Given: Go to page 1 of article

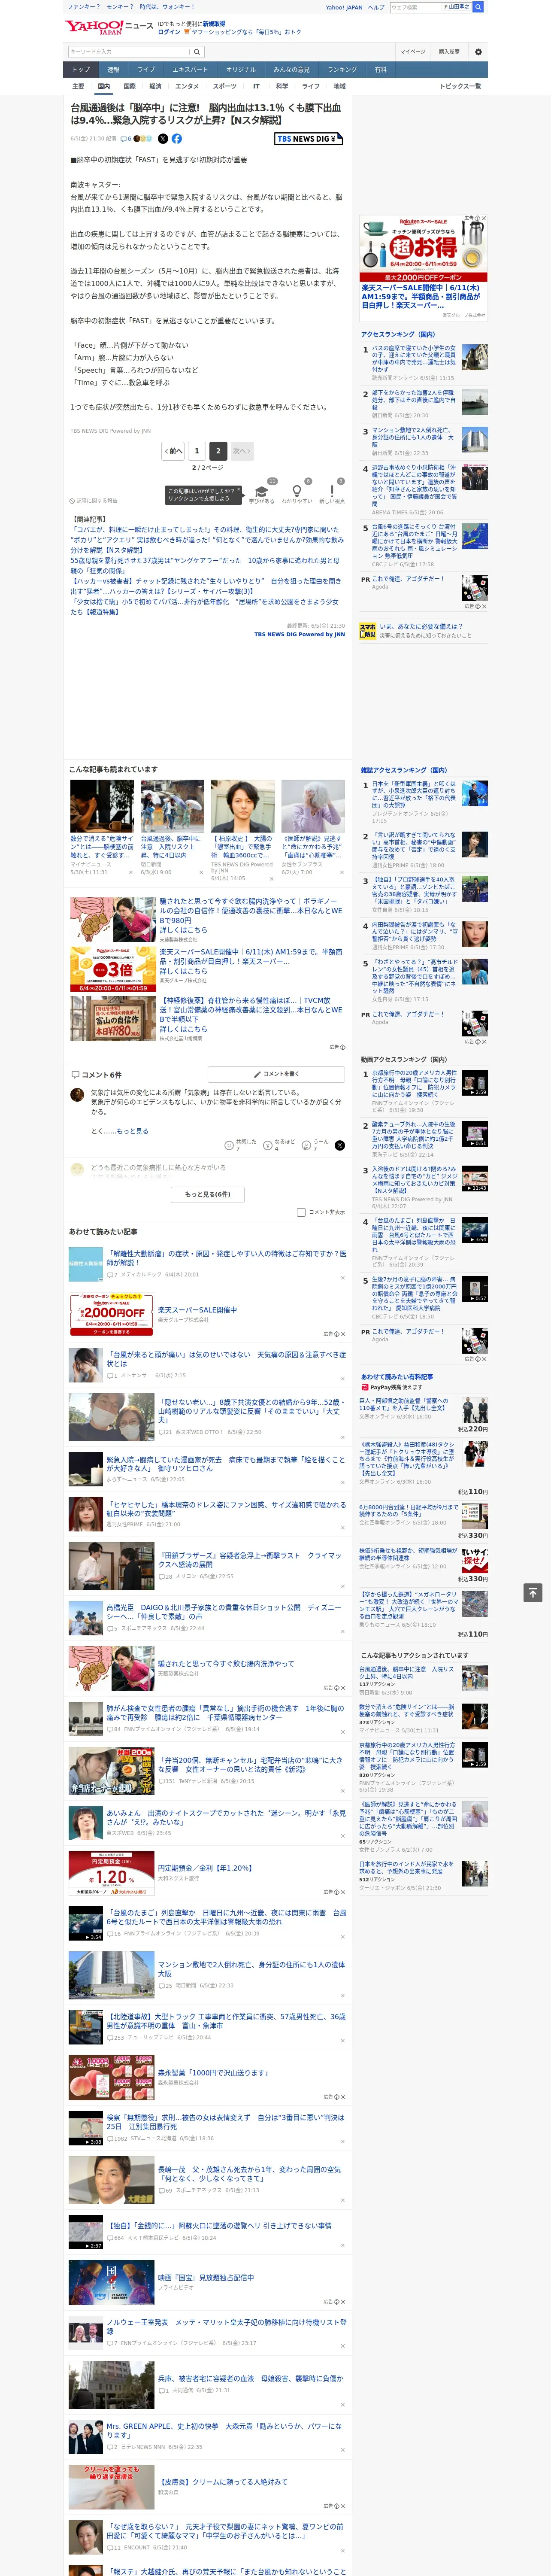Looking at the screenshot, I should point(197,451).
